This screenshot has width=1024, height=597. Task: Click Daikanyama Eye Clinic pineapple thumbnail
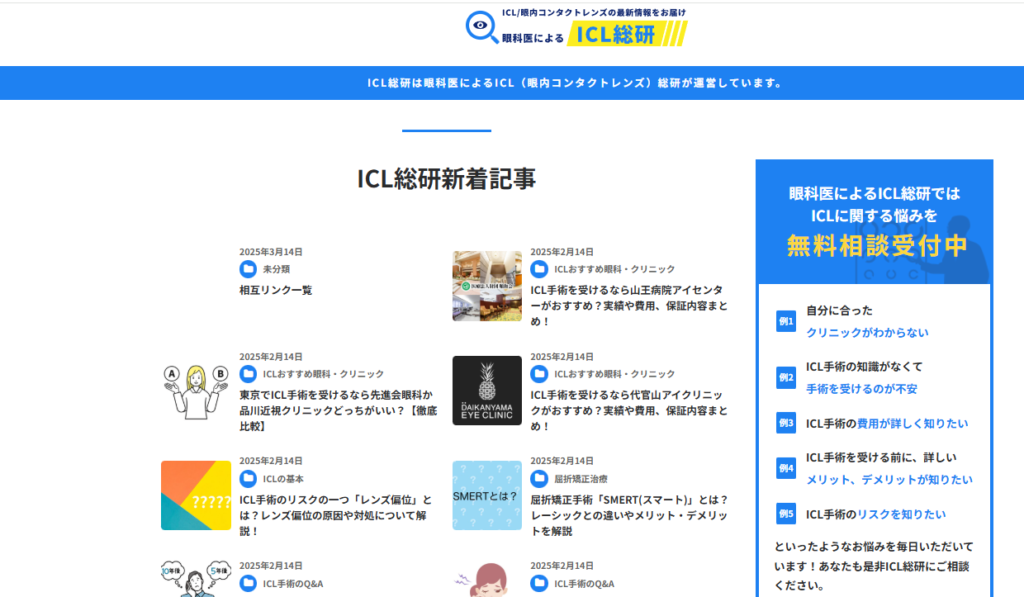(487, 391)
